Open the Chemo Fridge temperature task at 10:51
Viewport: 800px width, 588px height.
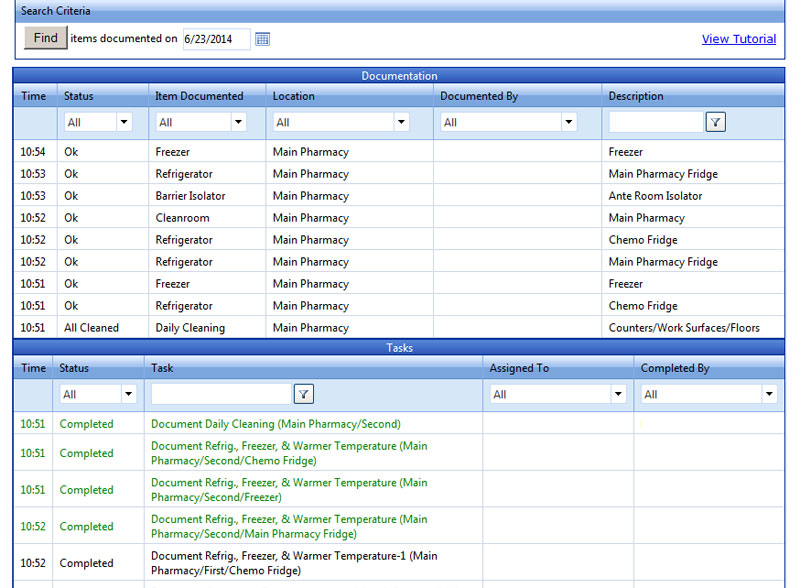coord(285,453)
